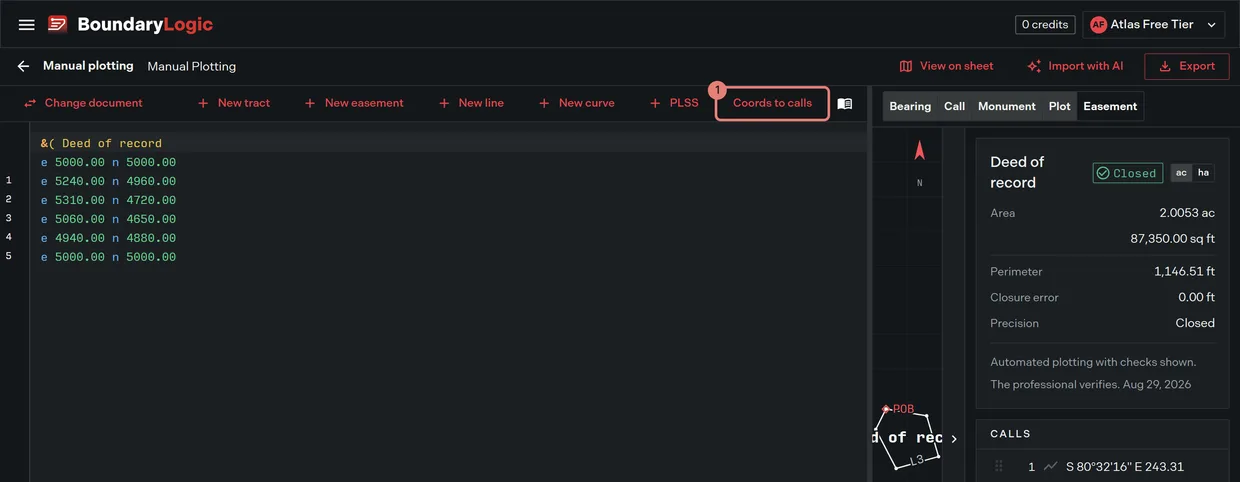Click line number 5 in the gutter
Viewport: 1240px width, 482px height.
9,256
